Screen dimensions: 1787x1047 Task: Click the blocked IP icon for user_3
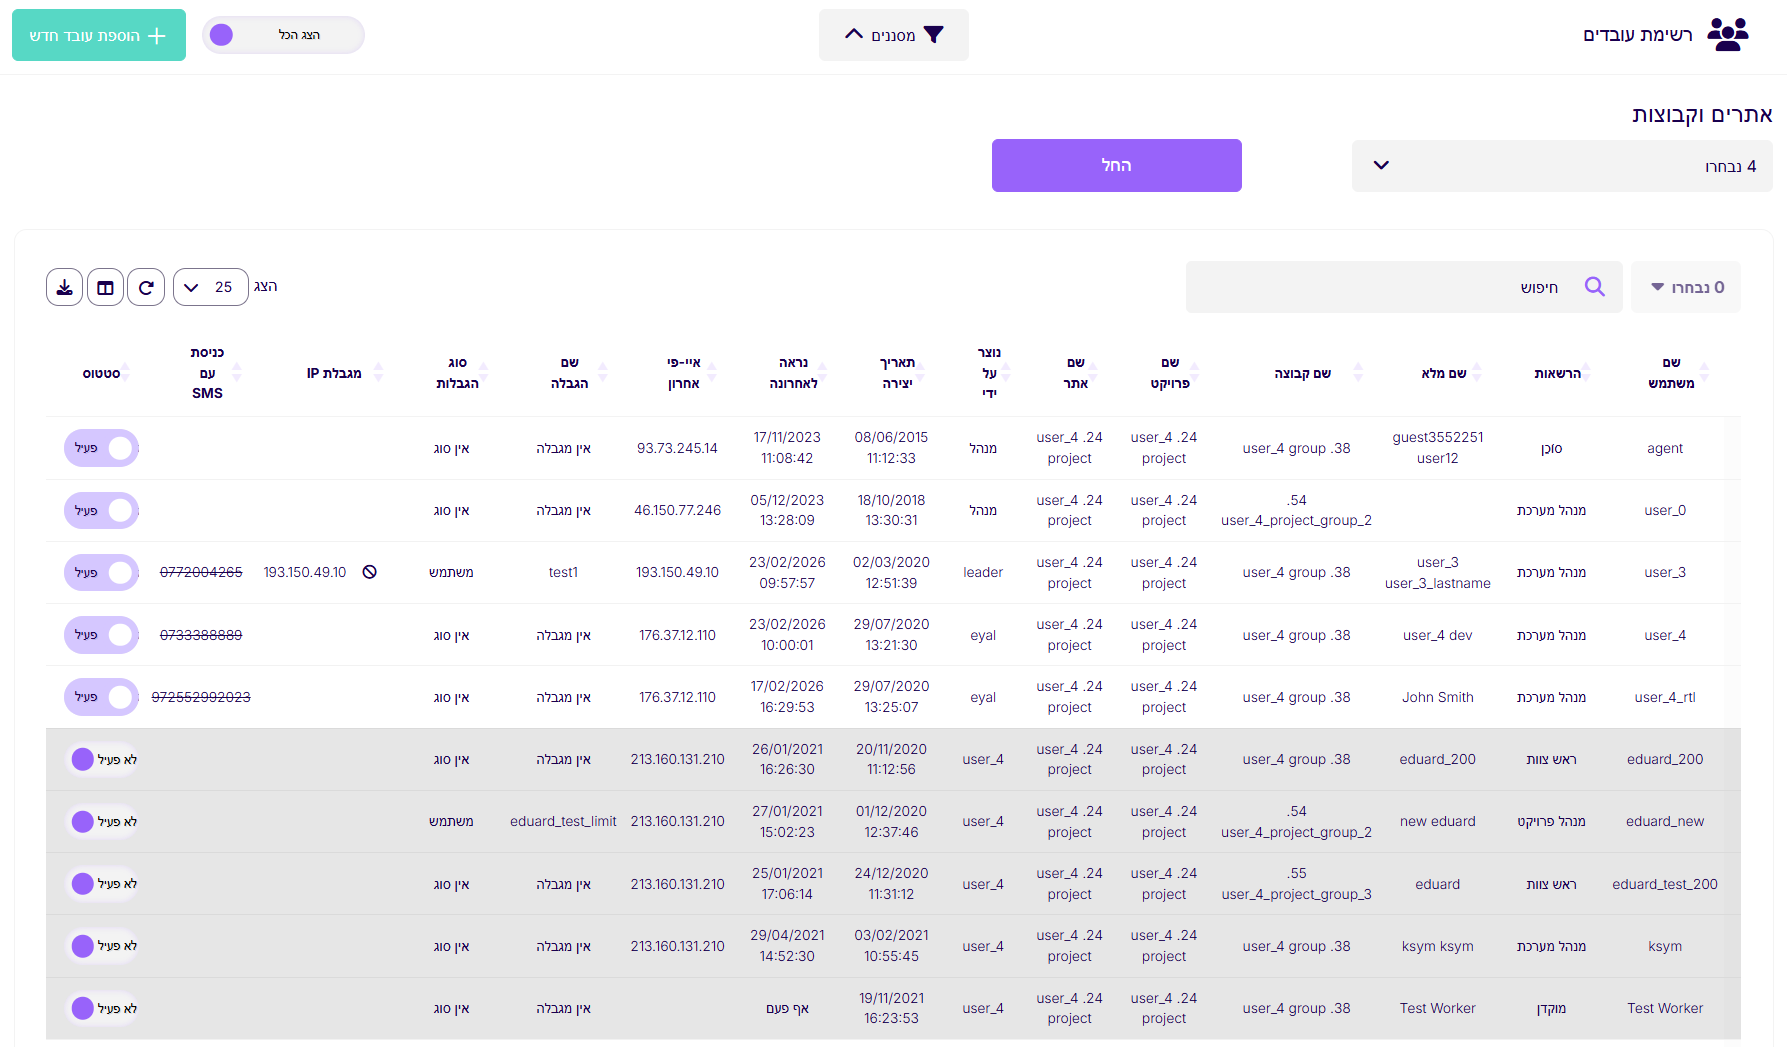[370, 572]
